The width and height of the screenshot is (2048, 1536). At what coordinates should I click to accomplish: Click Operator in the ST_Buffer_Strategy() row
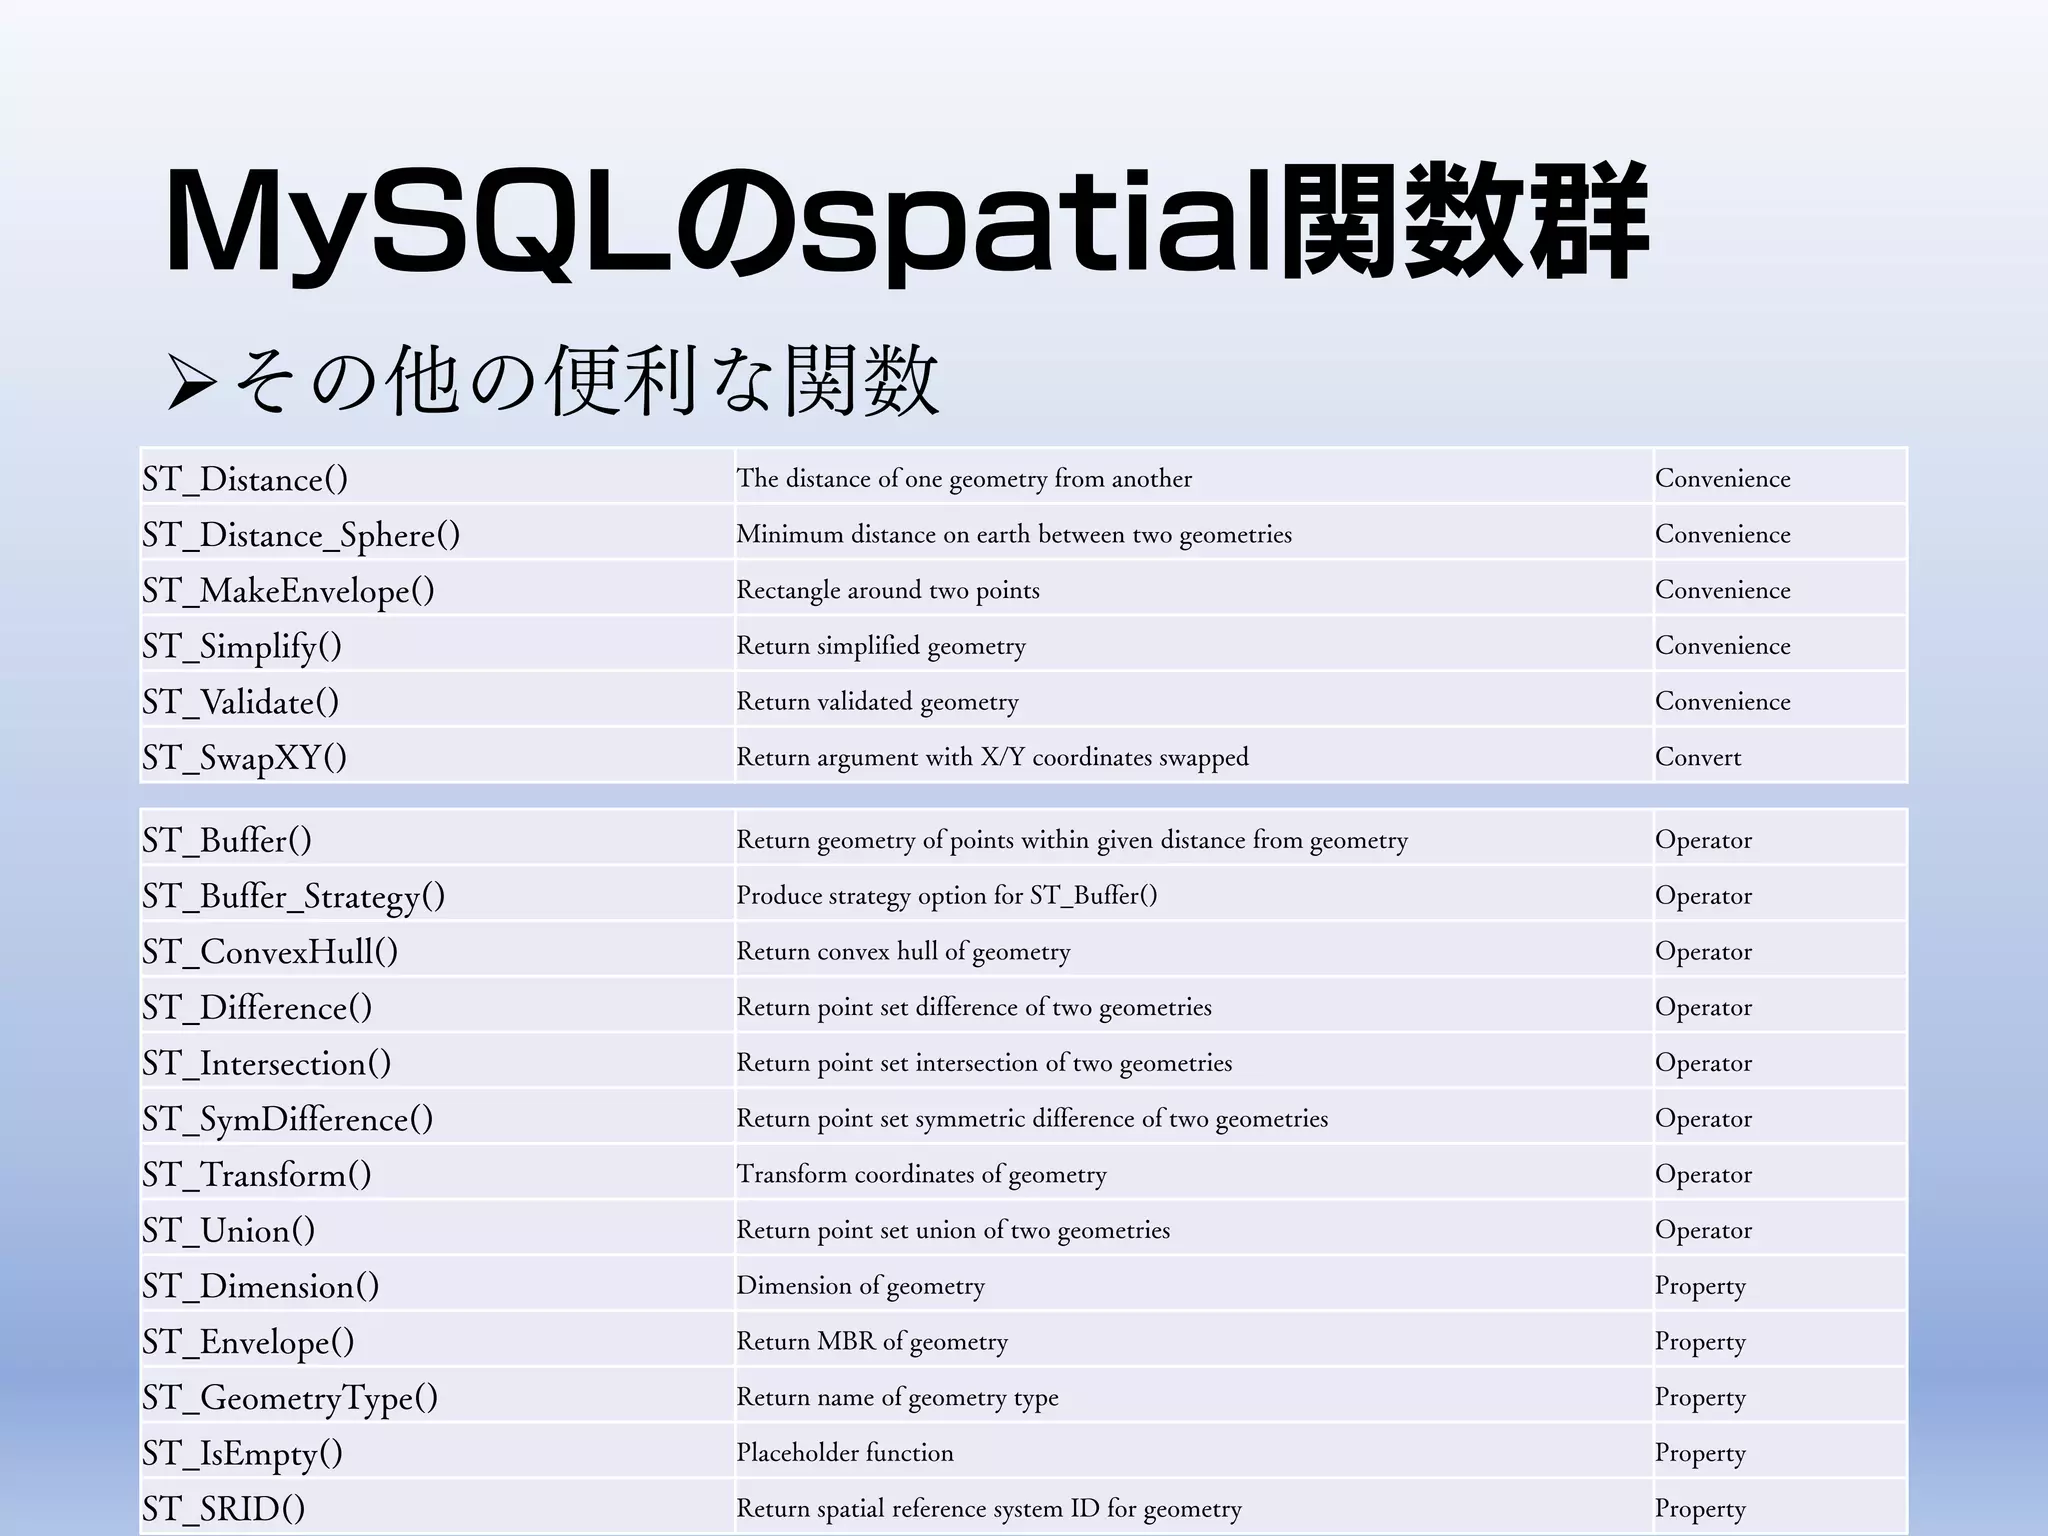click(1703, 897)
